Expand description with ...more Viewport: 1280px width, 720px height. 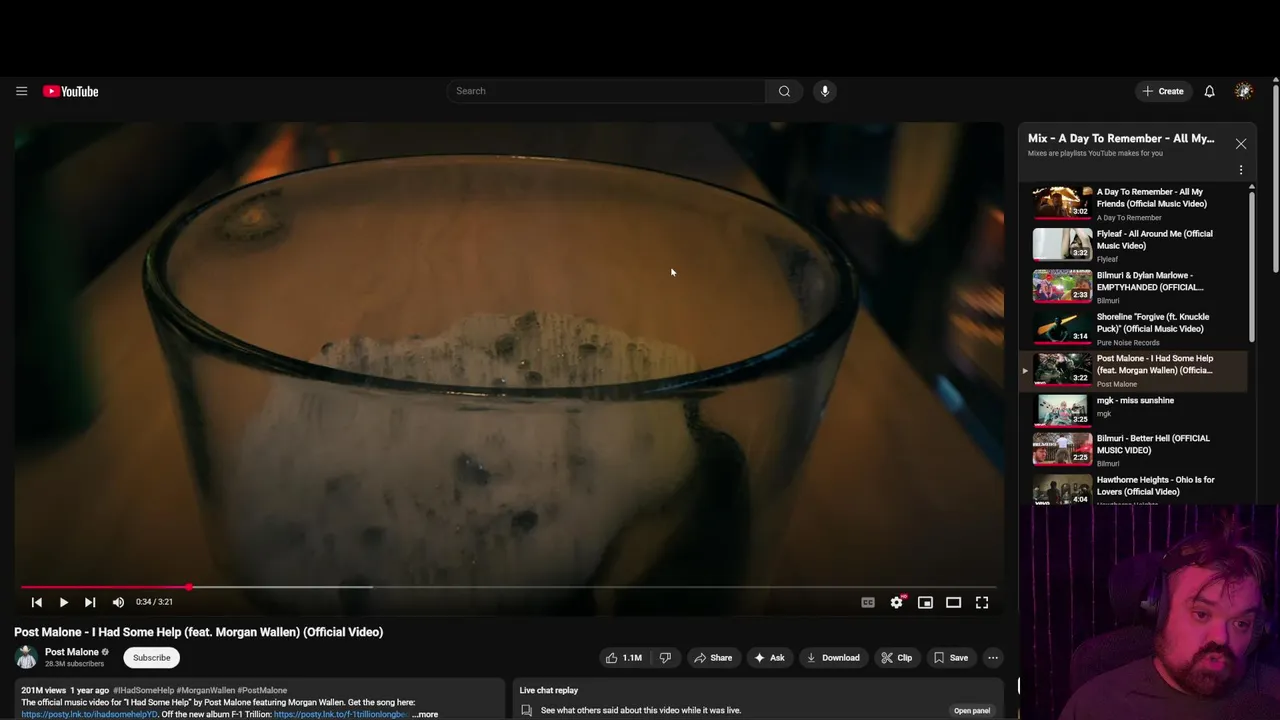[x=424, y=715]
